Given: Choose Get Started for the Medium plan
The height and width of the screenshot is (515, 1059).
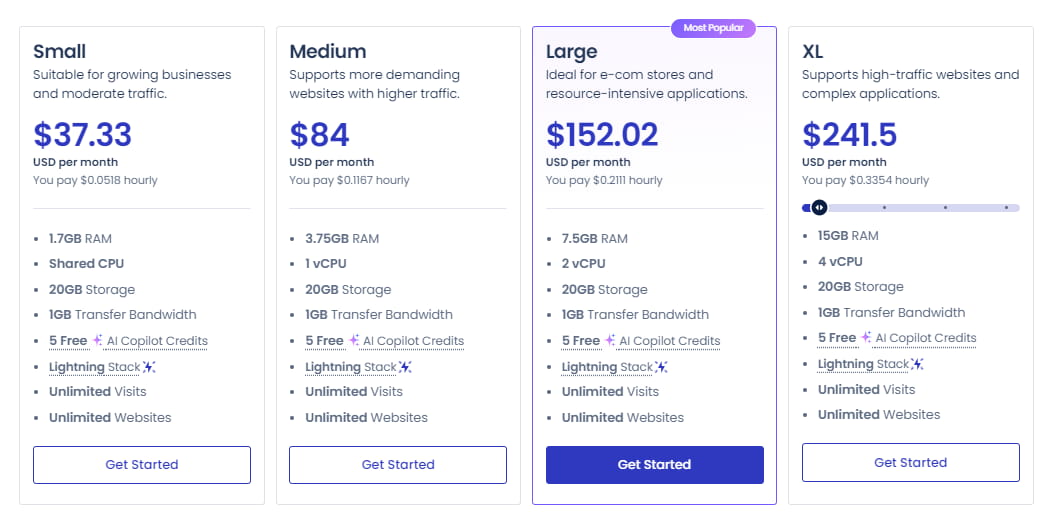Looking at the screenshot, I should pos(398,465).
